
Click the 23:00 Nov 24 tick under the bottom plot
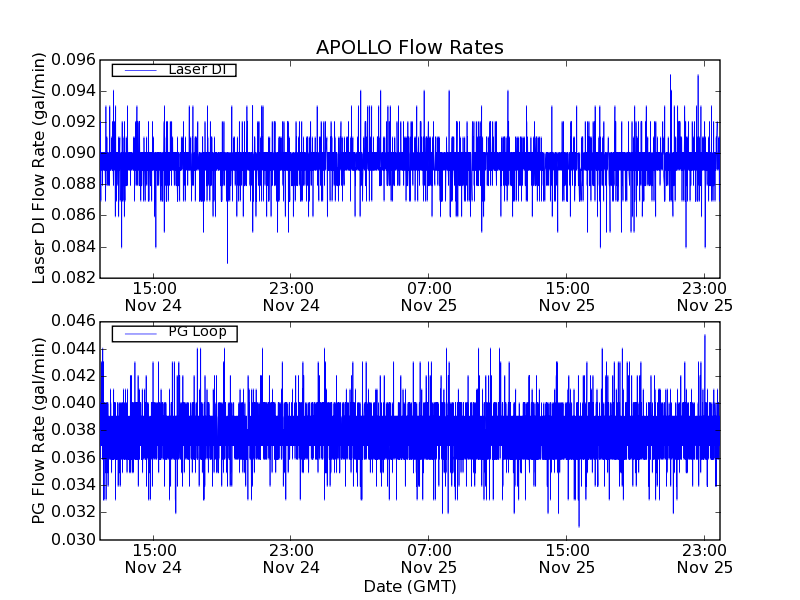pos(291,558)
